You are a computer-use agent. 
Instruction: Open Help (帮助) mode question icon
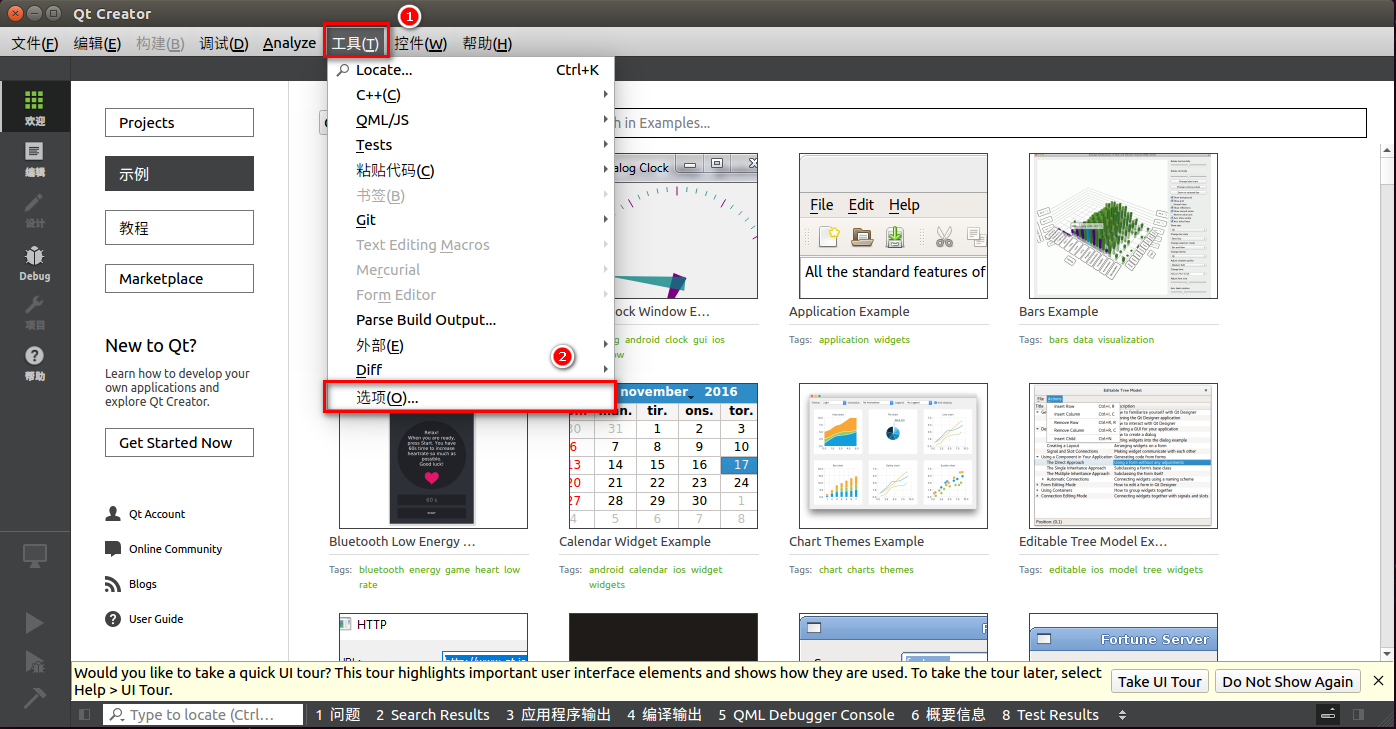click(34, 355)
